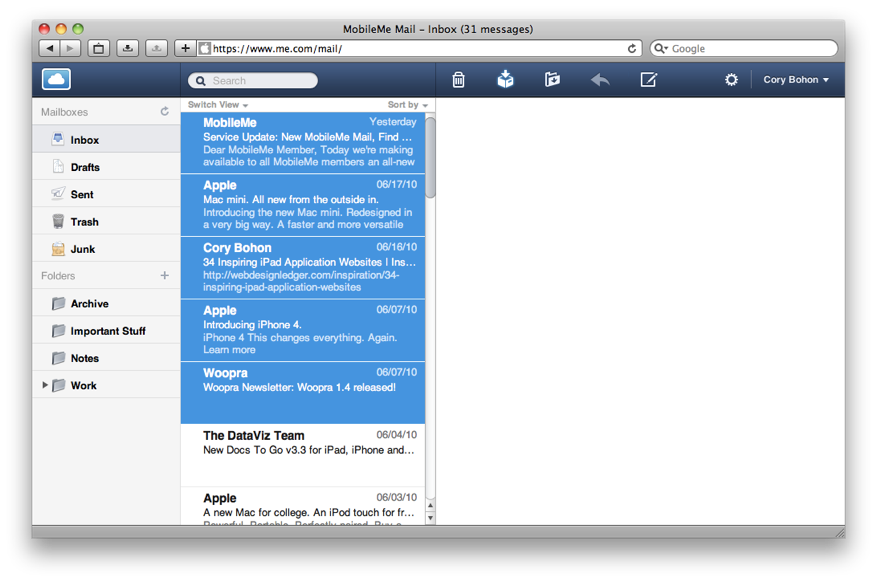Open the Notes folder
This screenshot has width=877, height=582.
coord(106,358)
